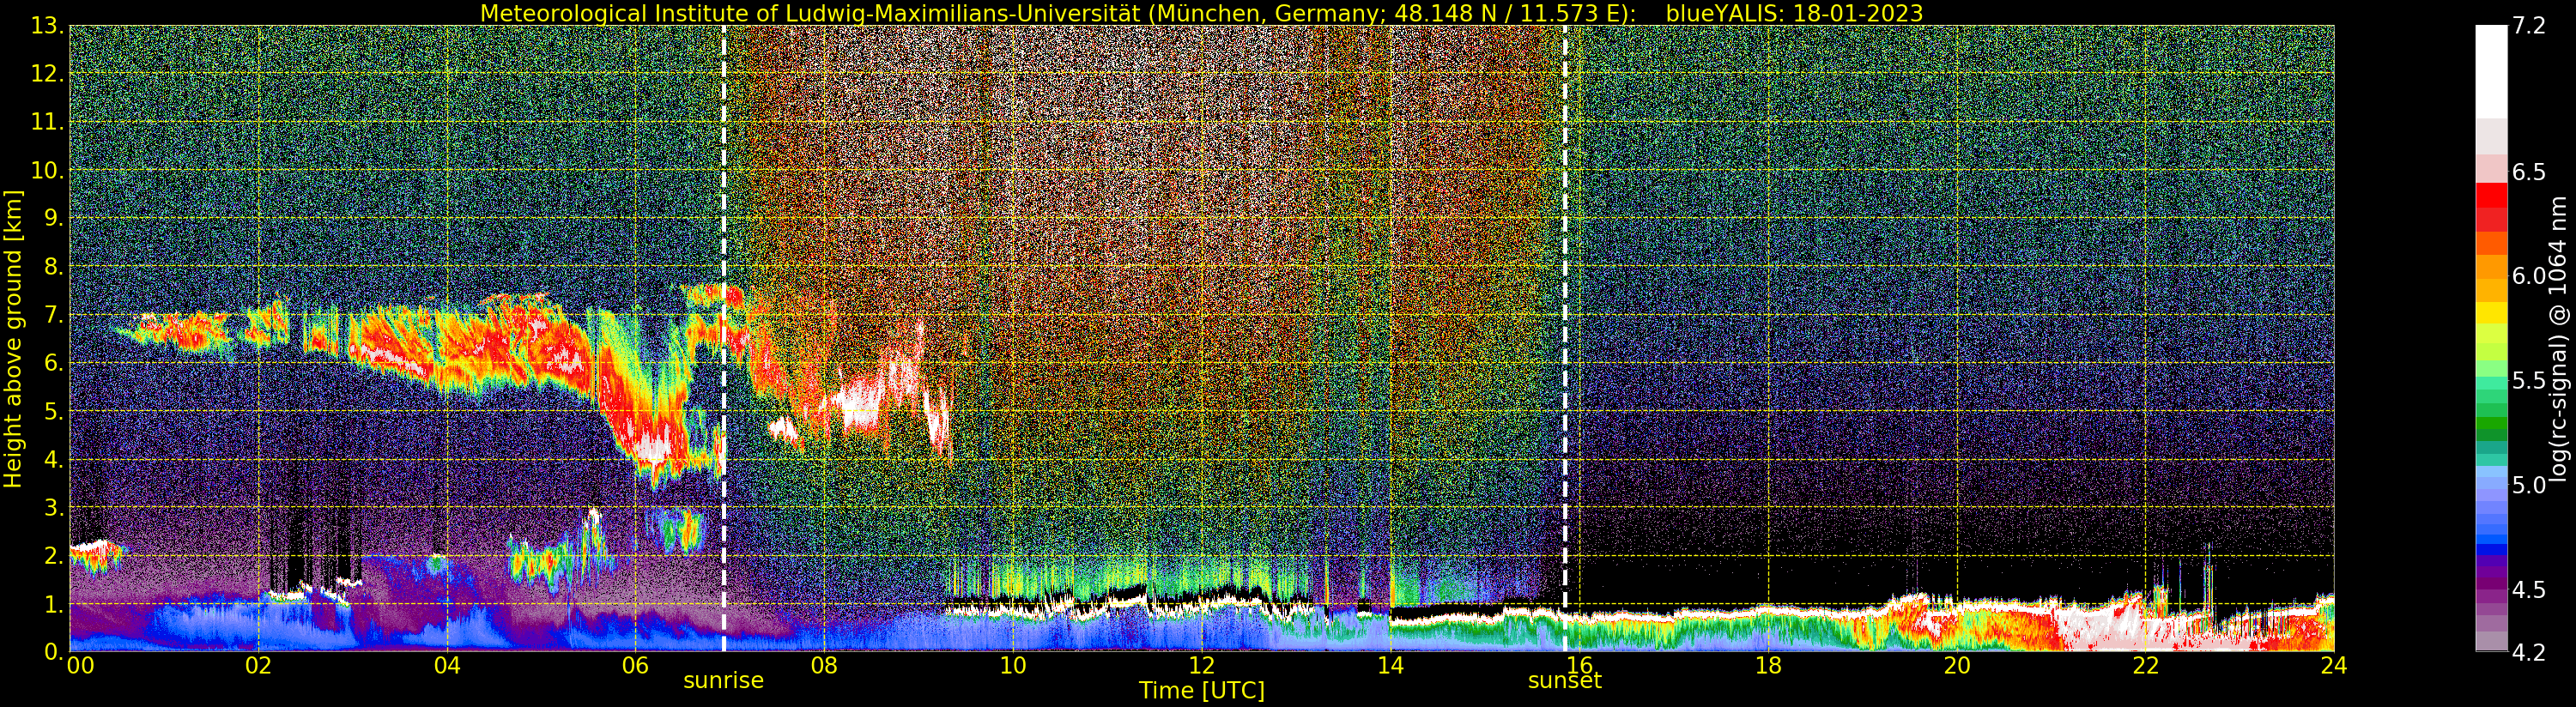Screen dimensions: 2576x707
Task: Click the 1. km tick on the height axis
Action: coord(54,603)
